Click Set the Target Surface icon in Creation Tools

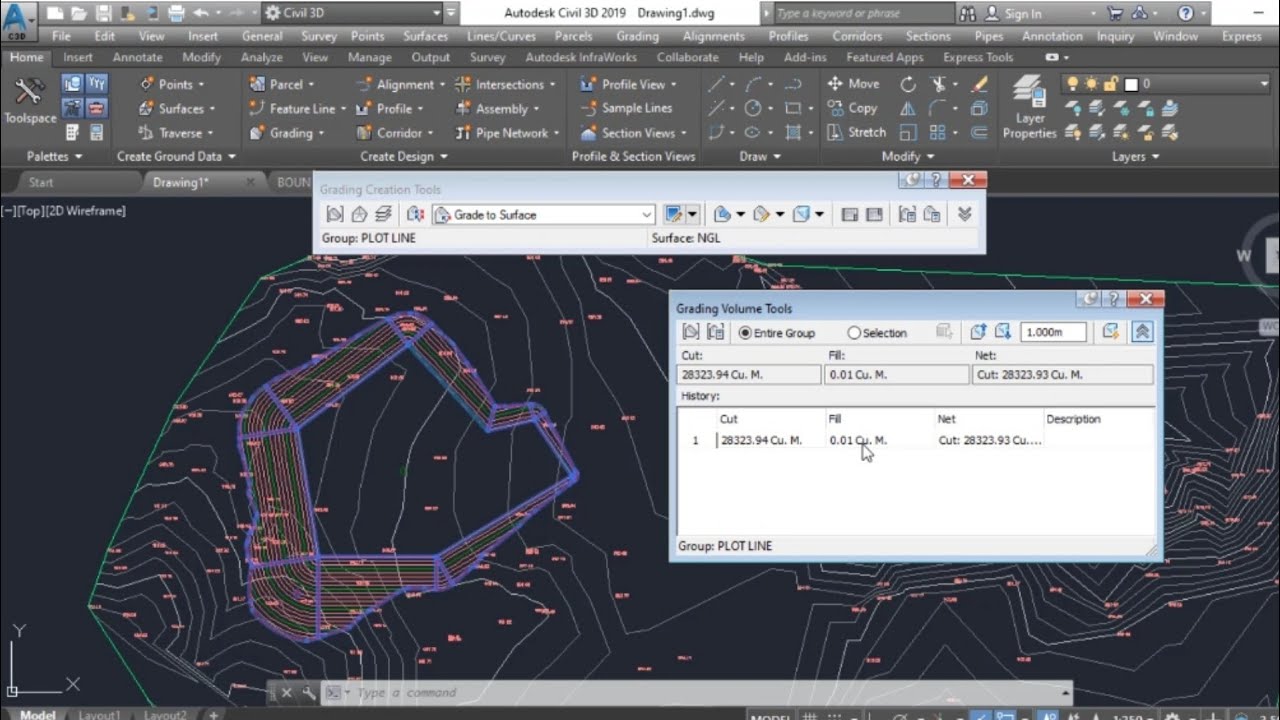[x=359, y=214]
